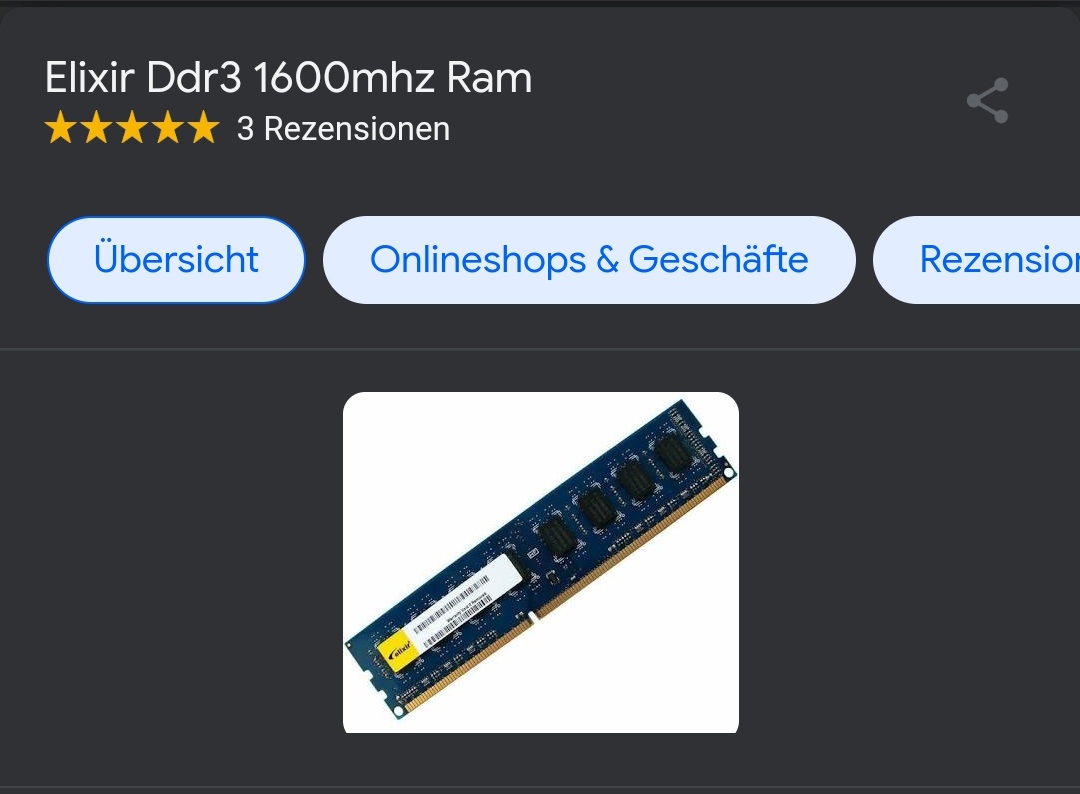Screen dimensions: 1080x794
Task: Open the RAM module product image
Action: point(541,562)
